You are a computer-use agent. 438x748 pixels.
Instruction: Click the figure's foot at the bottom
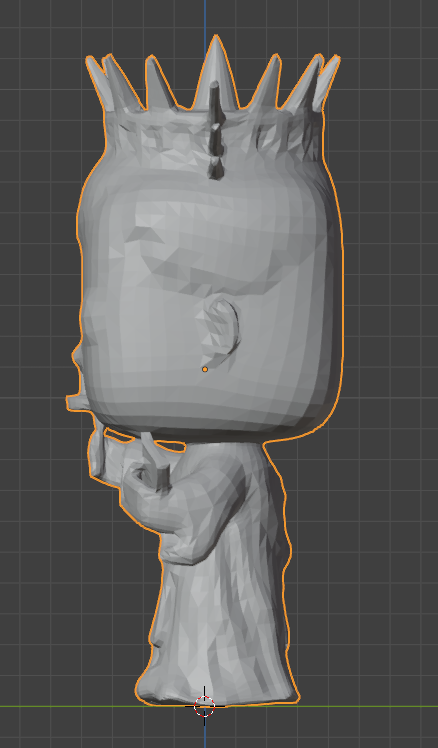point(160,687)
